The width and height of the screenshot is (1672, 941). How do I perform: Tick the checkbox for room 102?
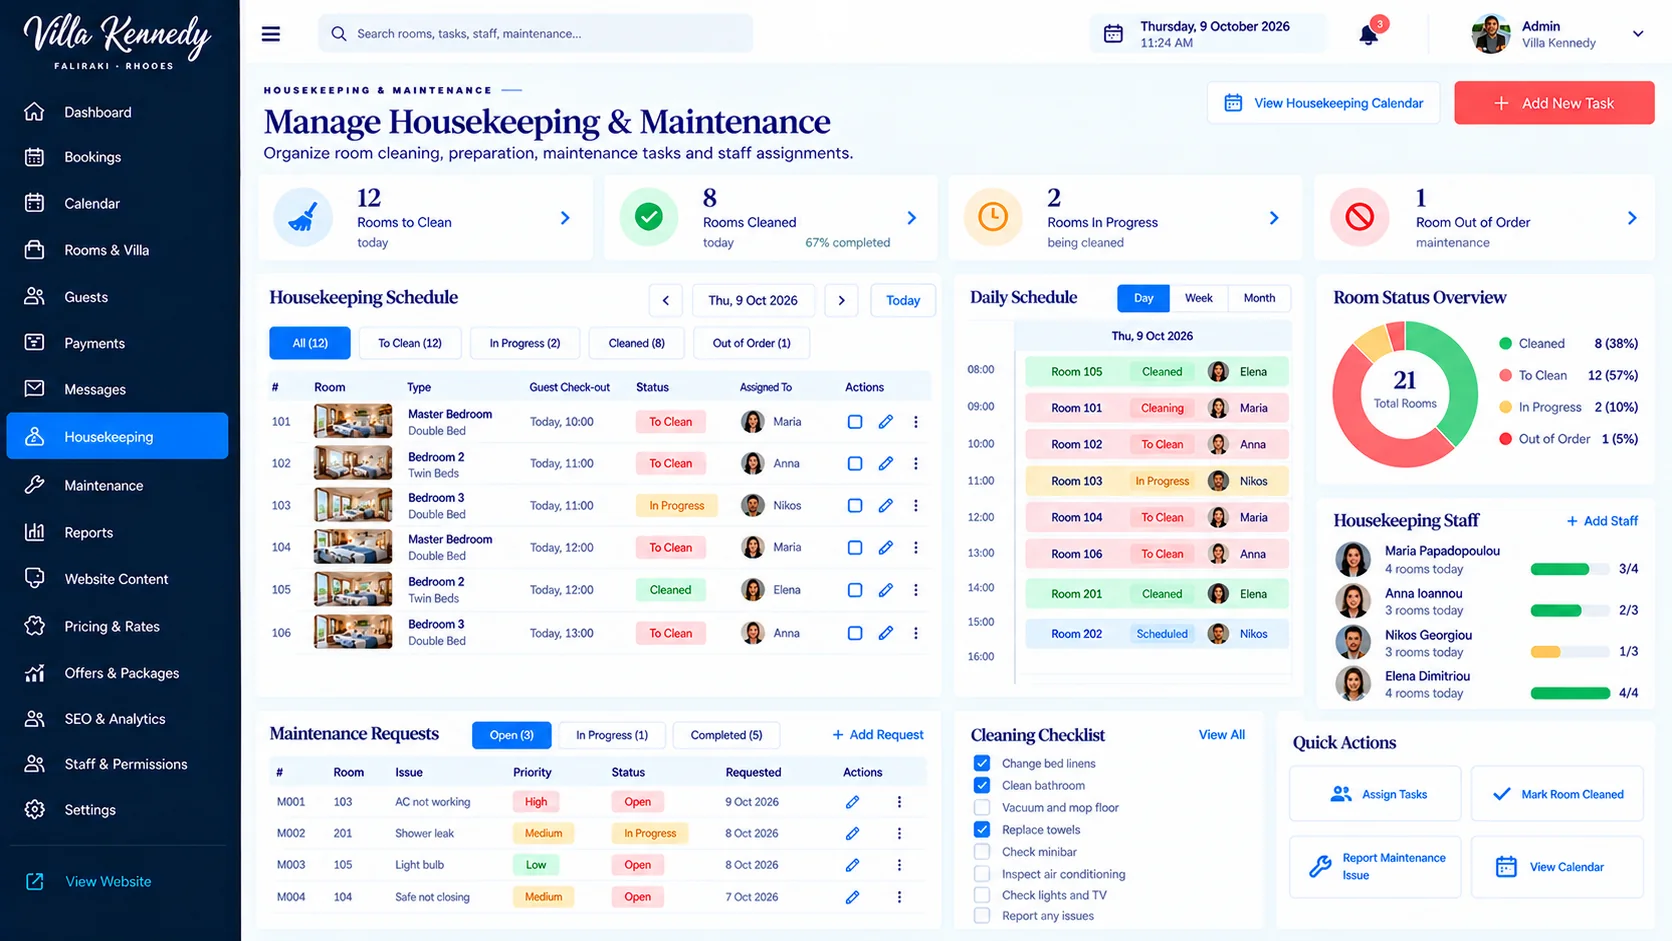click(x=855, y=464)
